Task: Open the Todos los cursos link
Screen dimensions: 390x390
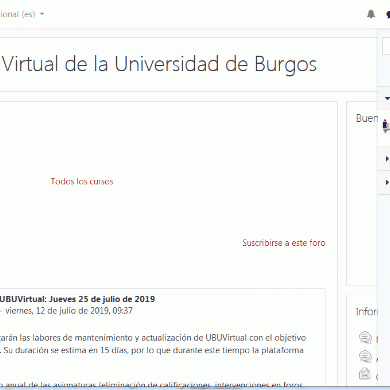Action: click(x=82, y=182)
